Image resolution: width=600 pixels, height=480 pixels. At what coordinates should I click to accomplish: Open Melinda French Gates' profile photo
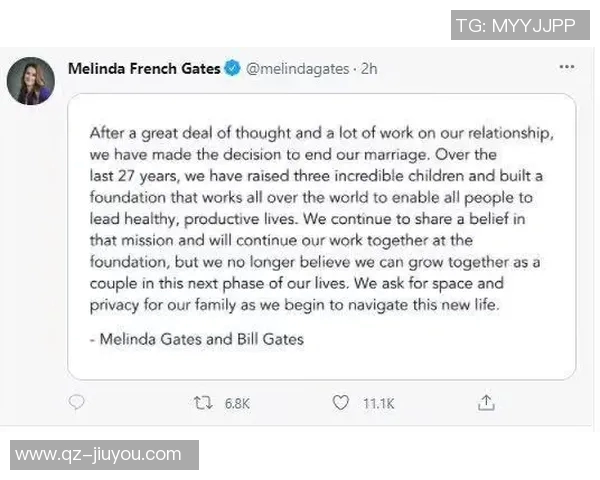click(x=31, y=80)
